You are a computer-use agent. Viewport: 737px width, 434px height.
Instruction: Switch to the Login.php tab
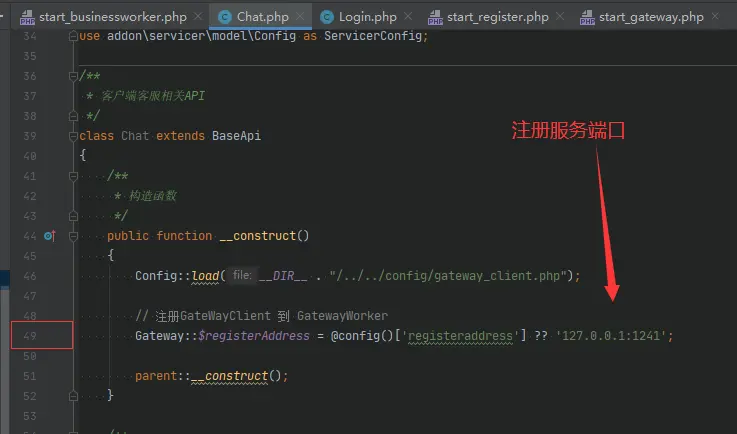pyautogui.click(x=366, y=17)
